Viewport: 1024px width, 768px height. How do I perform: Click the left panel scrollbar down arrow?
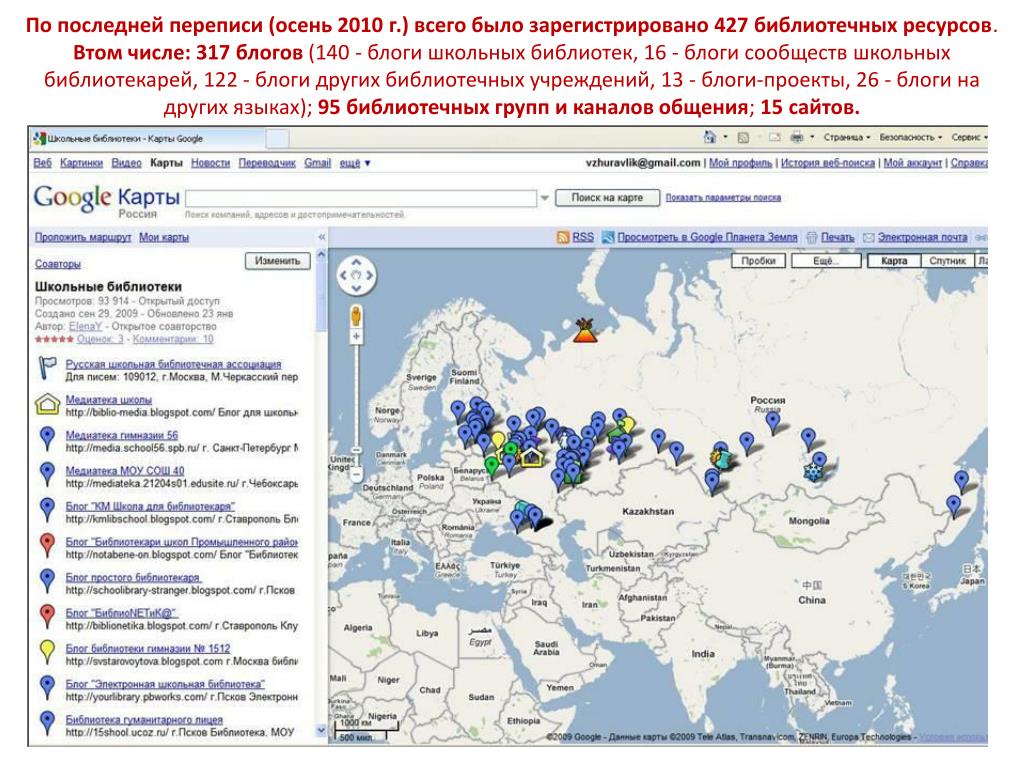click(x=321, y=731)
